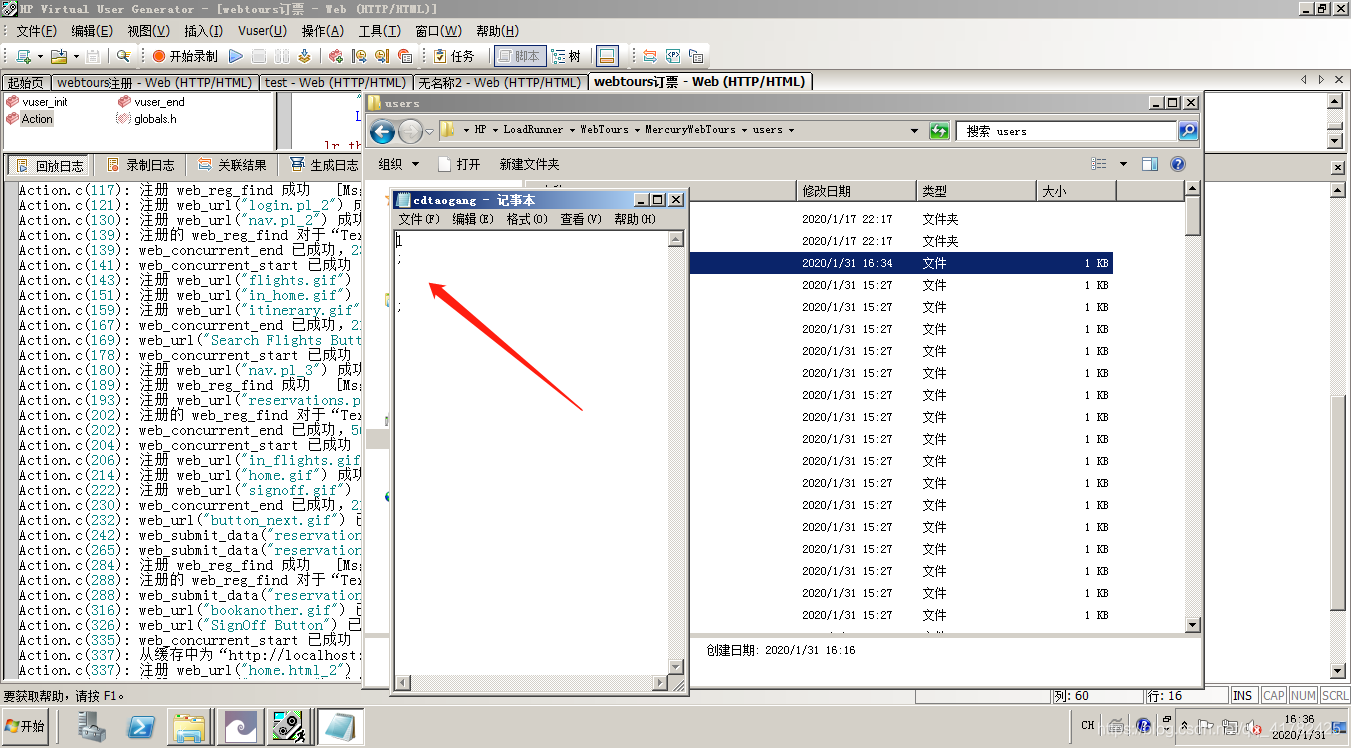Open Notepad 格式(O) menu
The width and height of the screenshot is (1351, 748).
pyautogui.click(x=526, y=219)
